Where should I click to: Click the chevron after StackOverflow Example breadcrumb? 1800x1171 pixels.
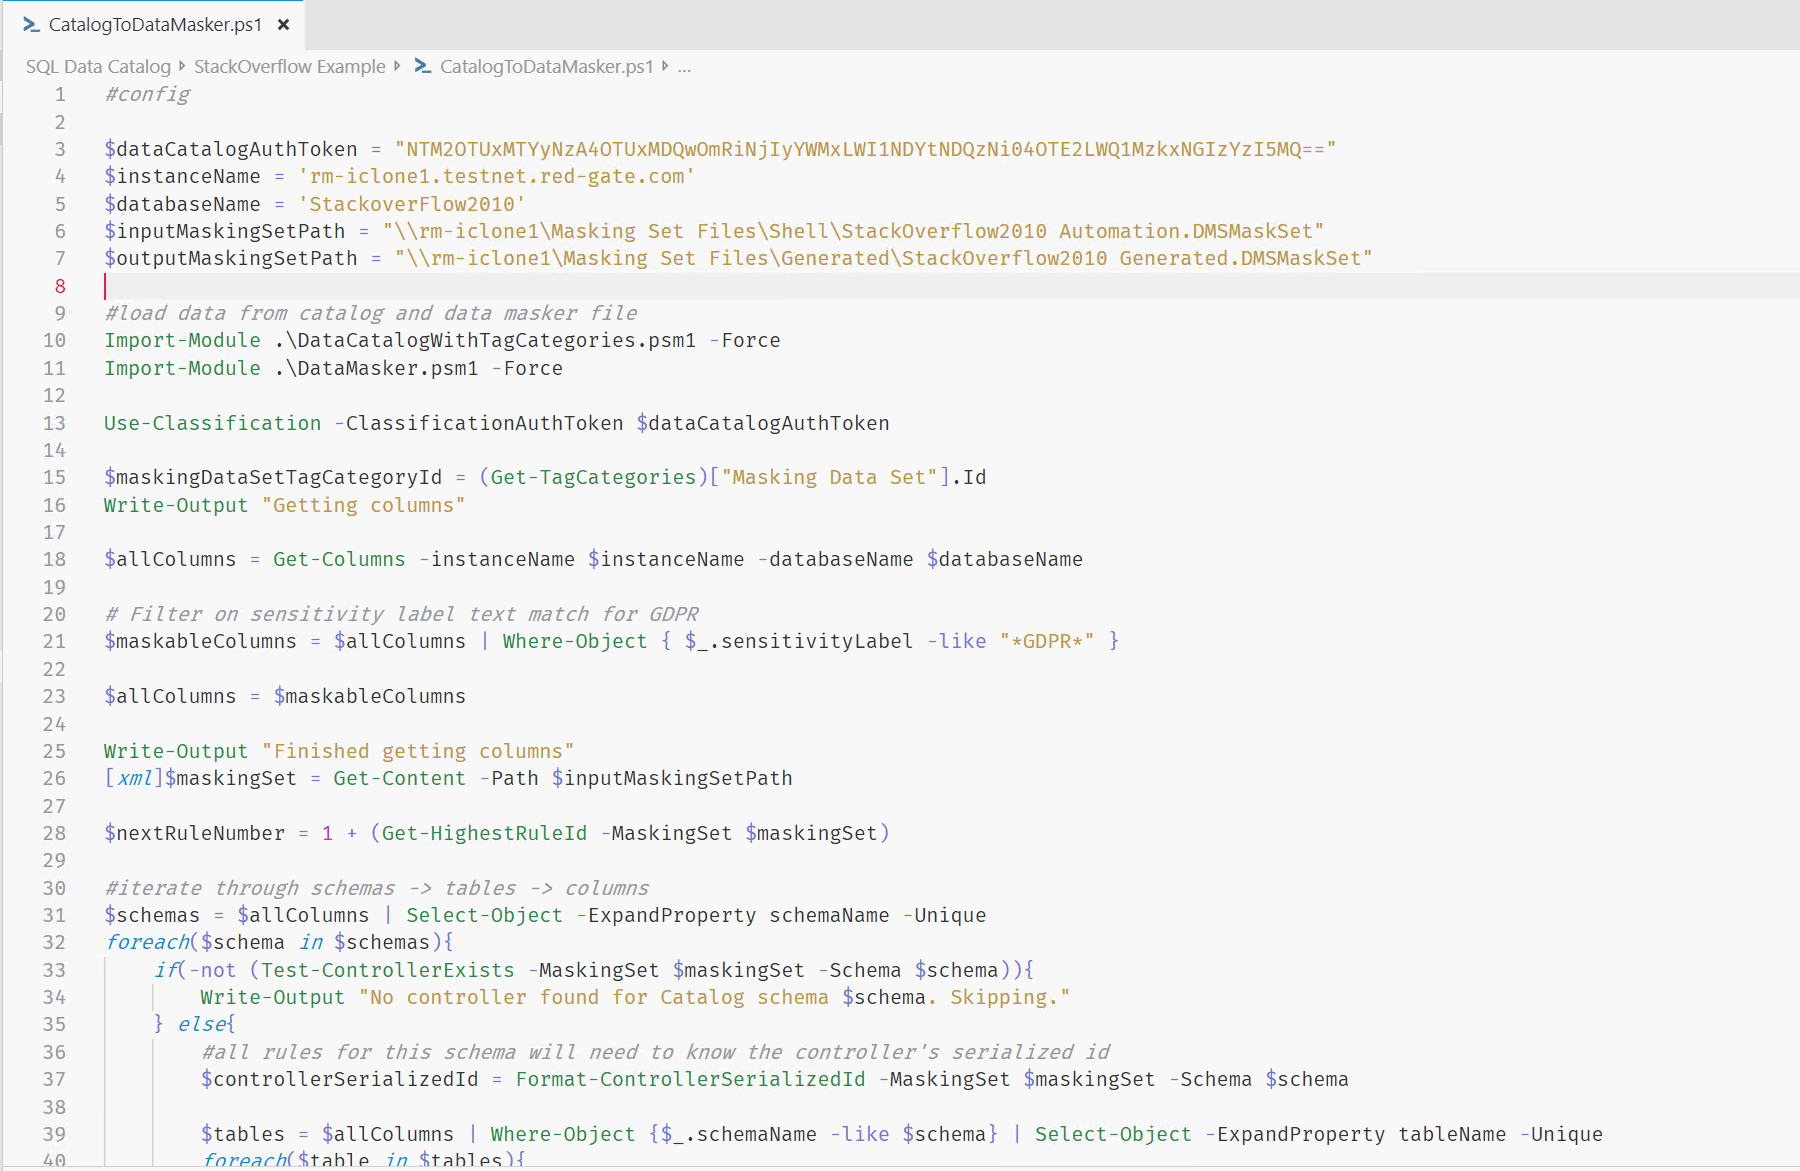[397, 67]
